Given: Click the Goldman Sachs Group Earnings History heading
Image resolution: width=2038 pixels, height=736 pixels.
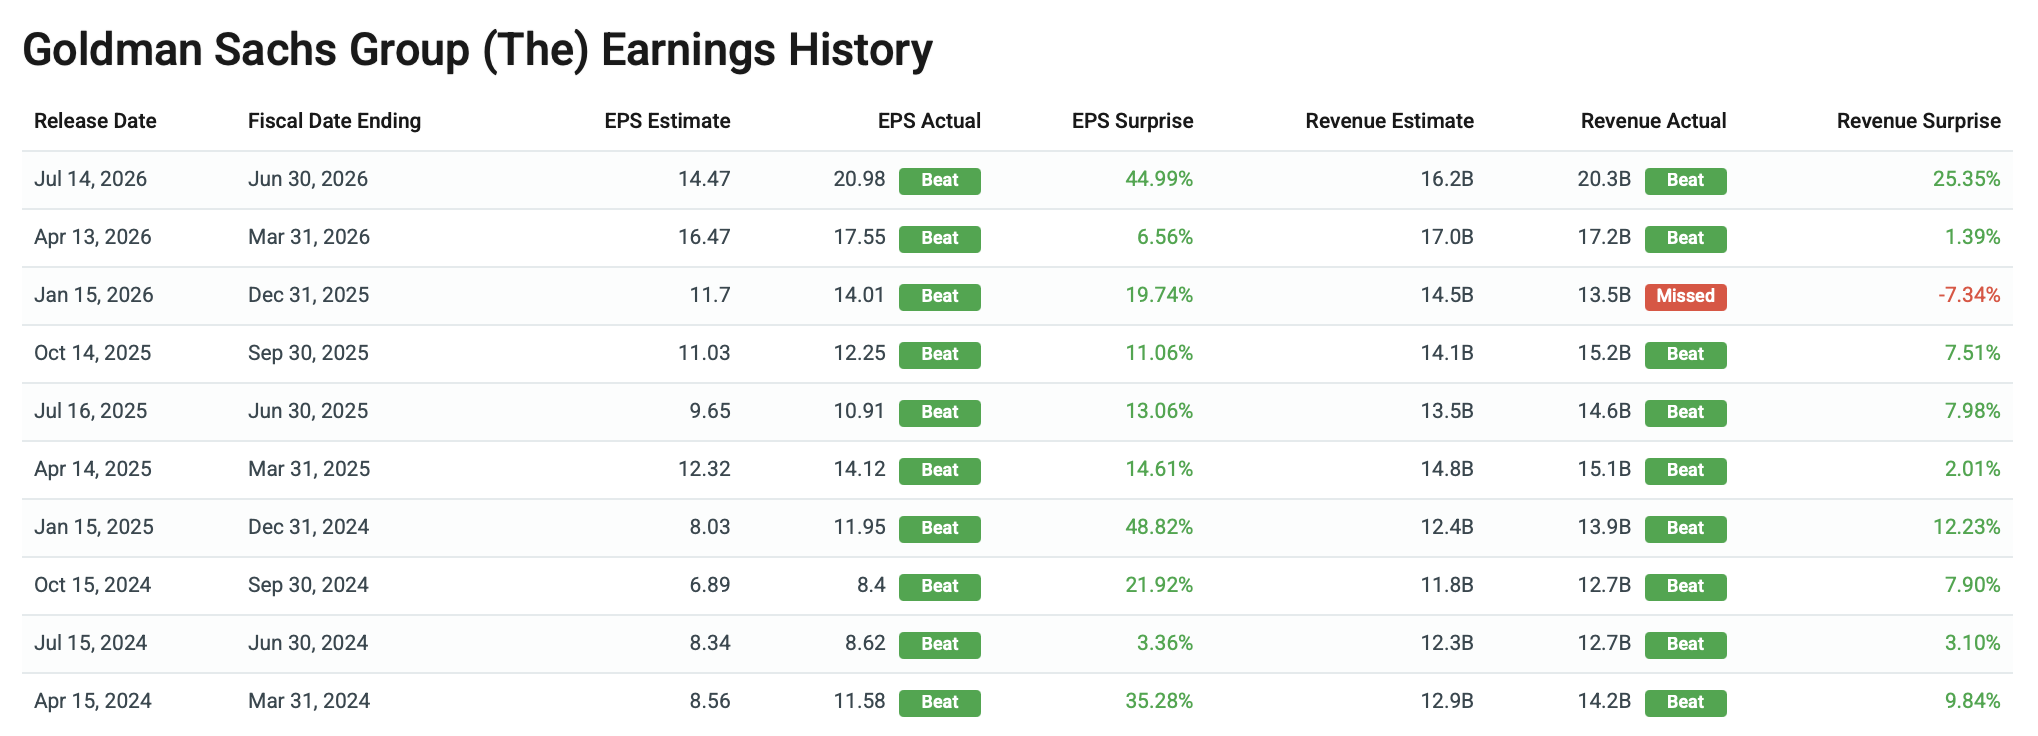Looking at the screenshot, I should 477,50.
